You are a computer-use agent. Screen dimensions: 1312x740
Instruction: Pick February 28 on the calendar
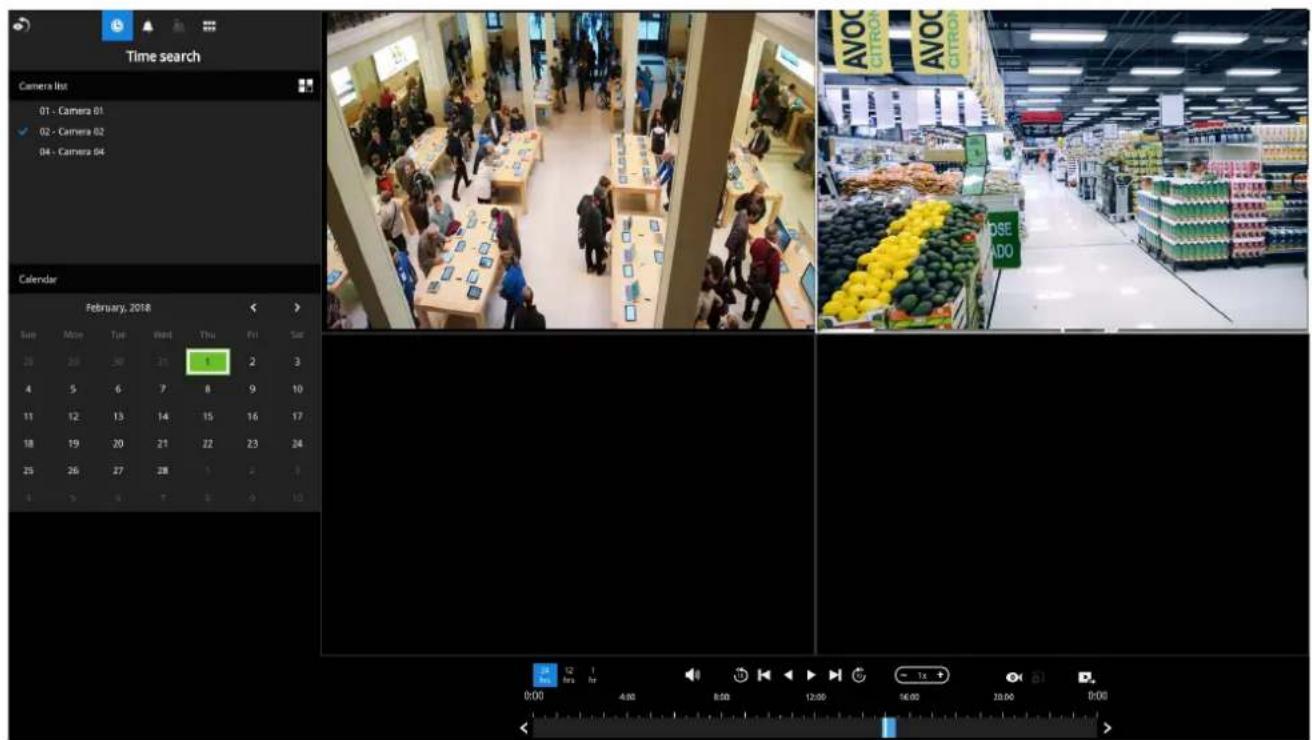click(x=163, y=469)
